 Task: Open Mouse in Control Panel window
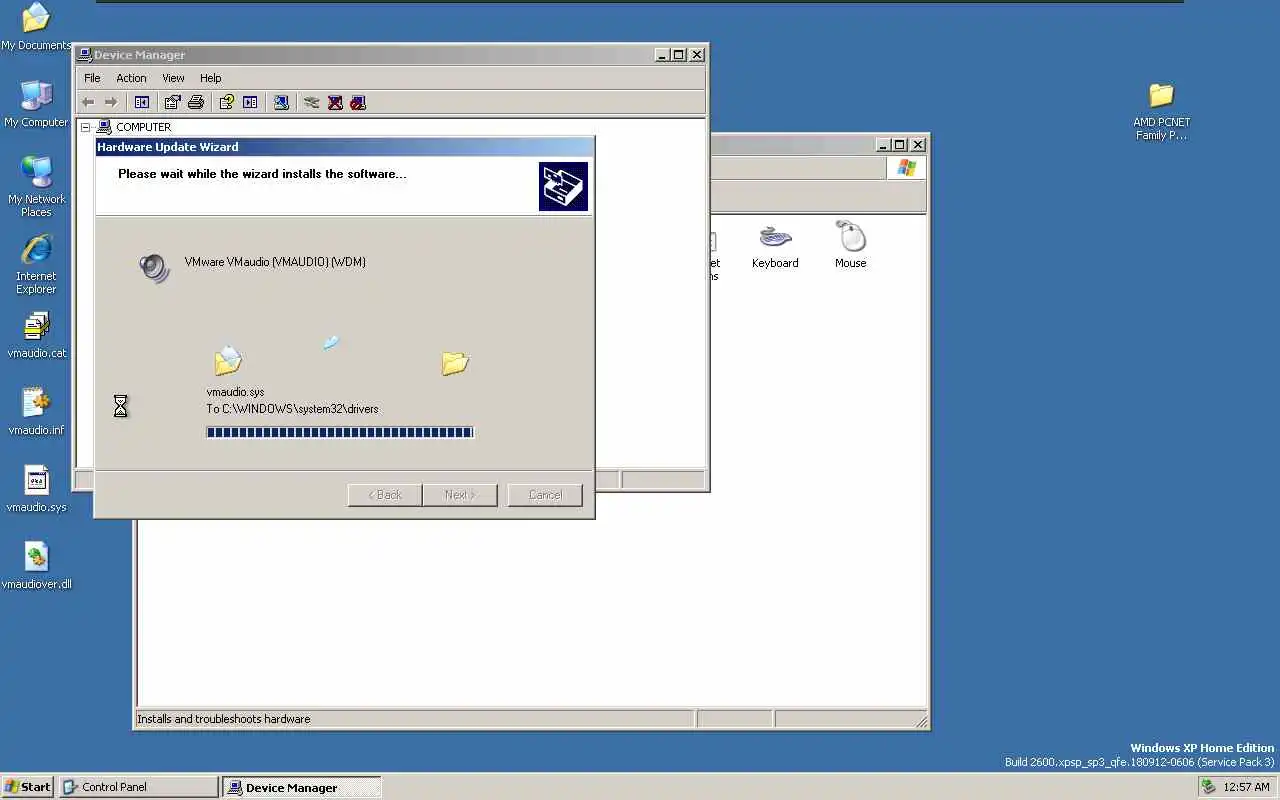coord(851,247)
